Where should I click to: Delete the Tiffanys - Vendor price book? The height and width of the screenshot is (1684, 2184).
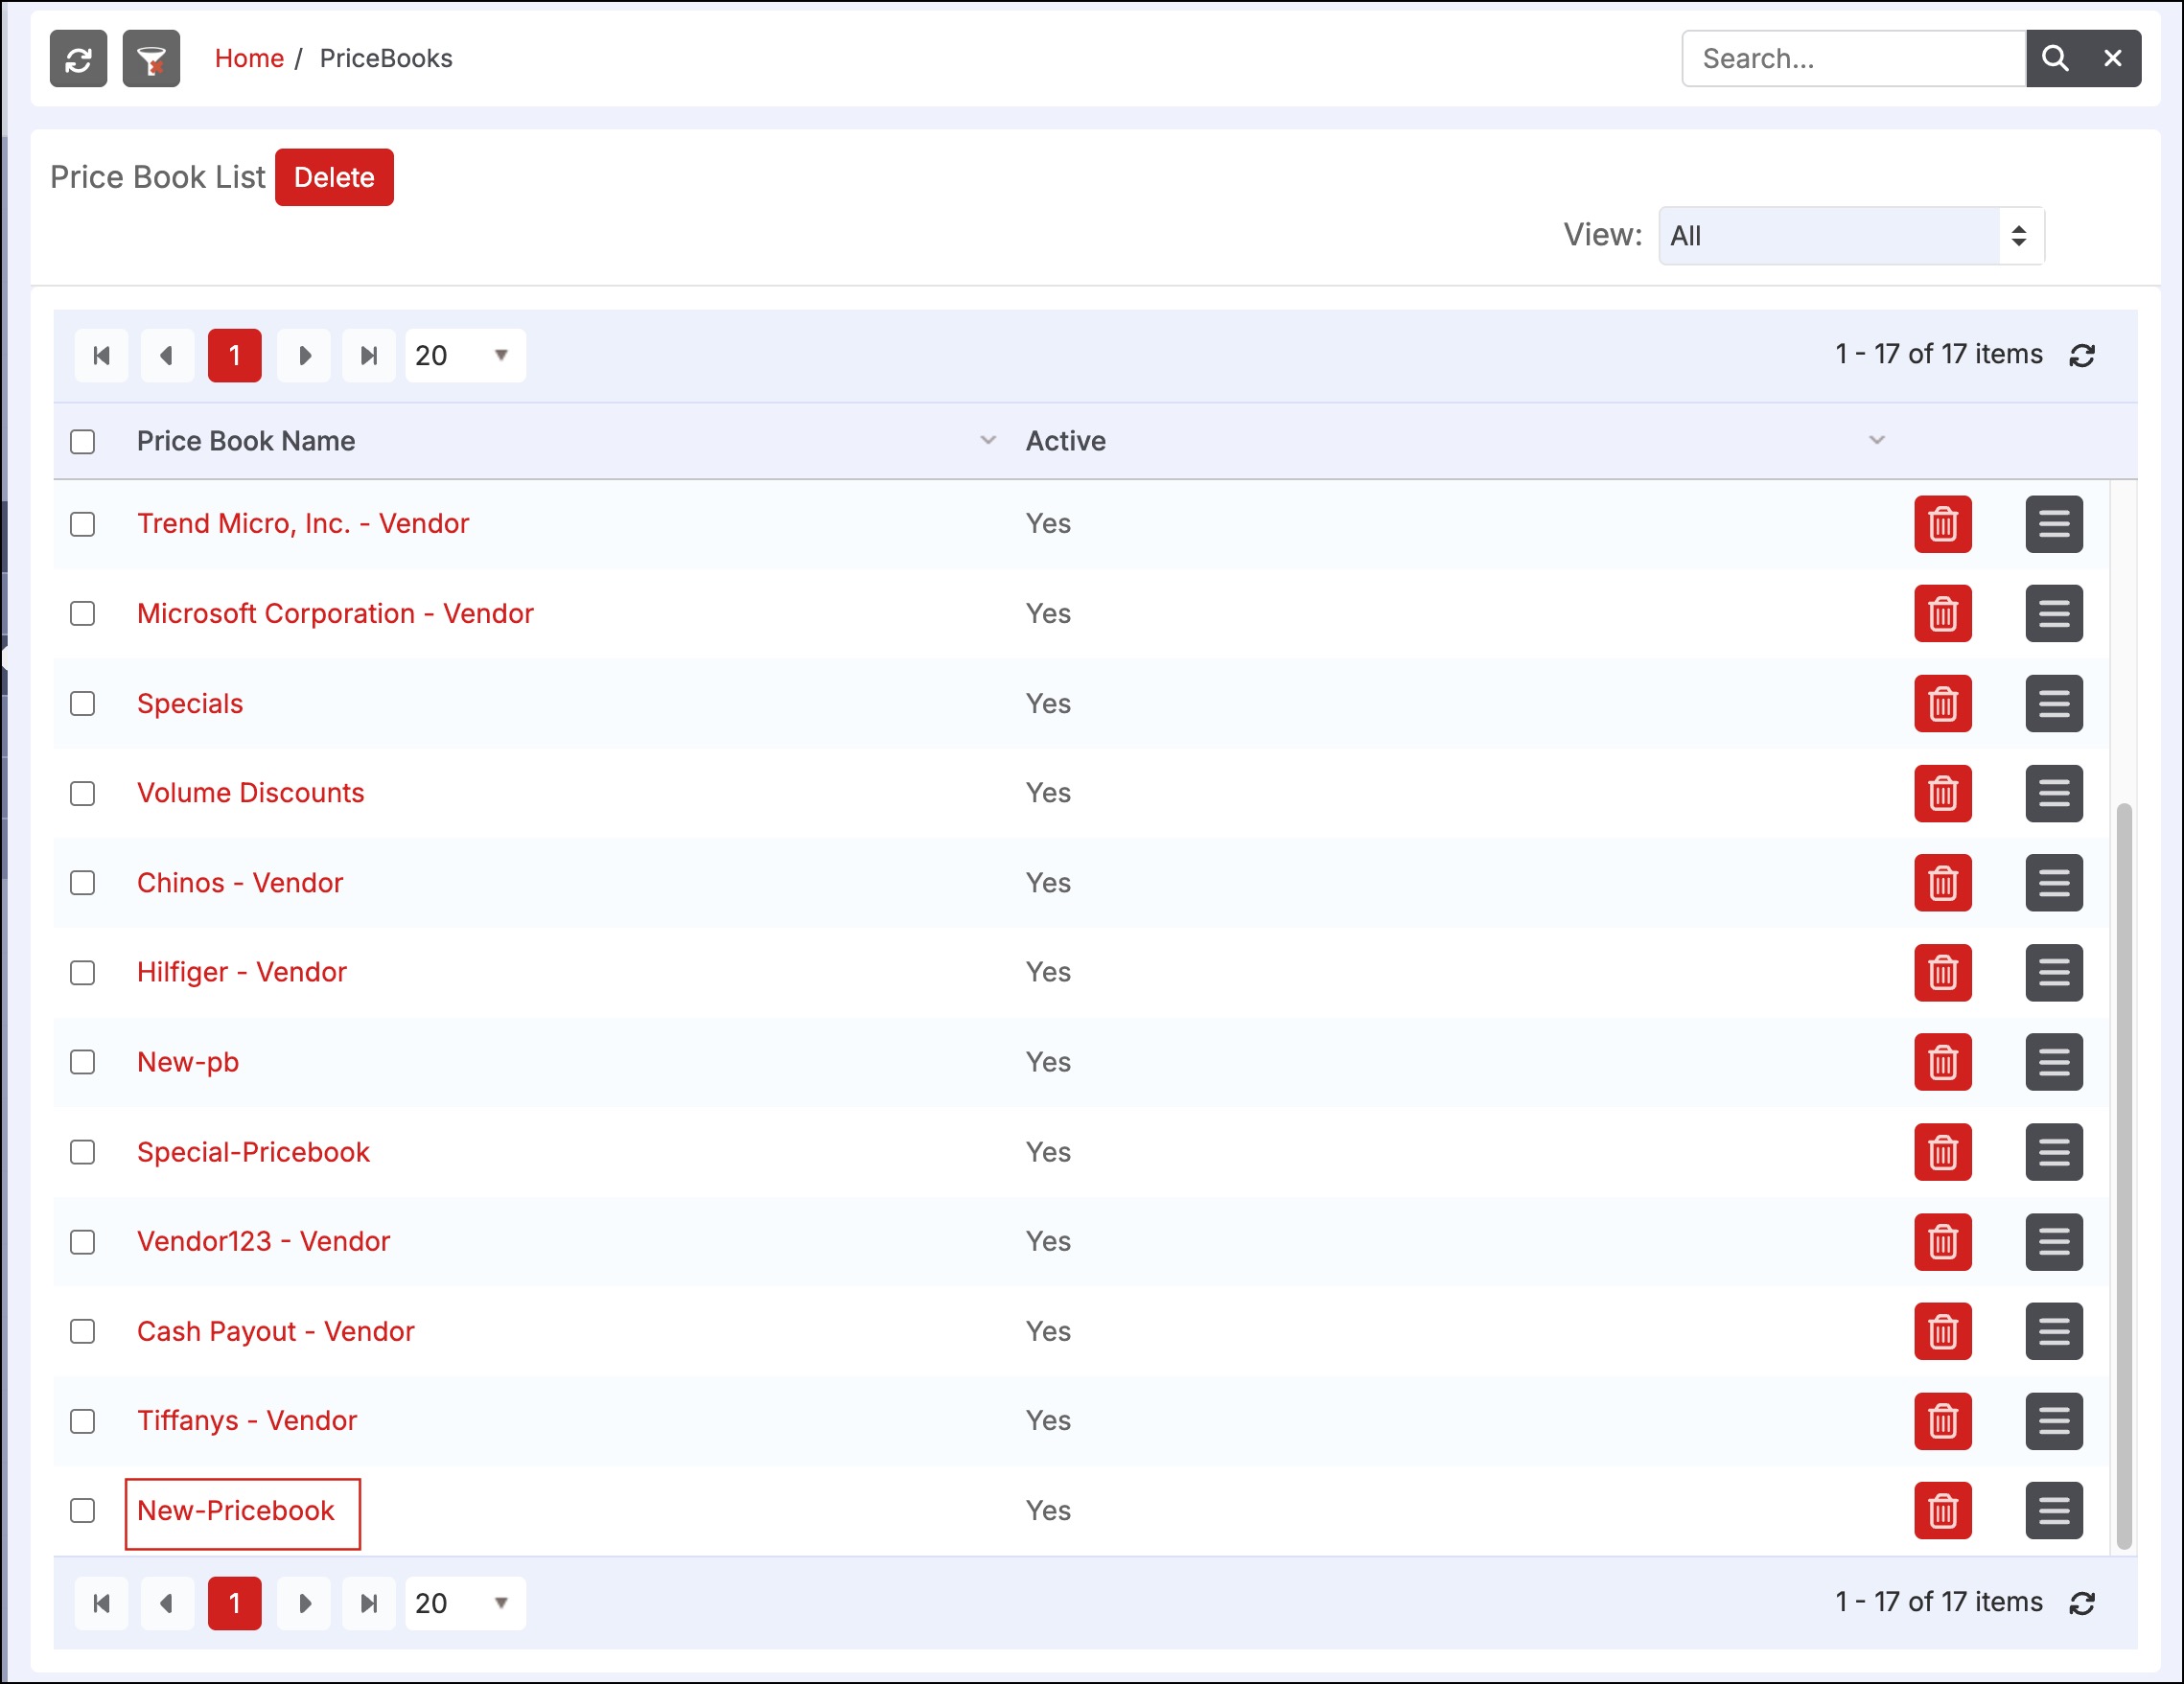1943,1421
